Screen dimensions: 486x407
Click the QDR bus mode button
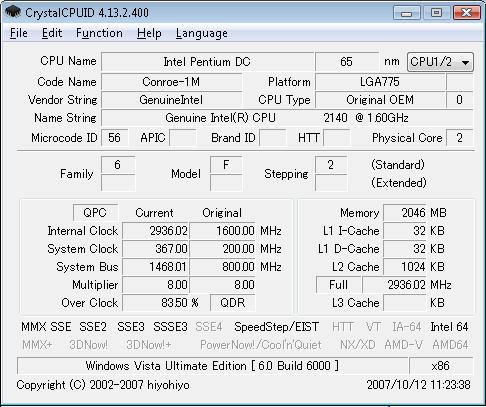233,303
